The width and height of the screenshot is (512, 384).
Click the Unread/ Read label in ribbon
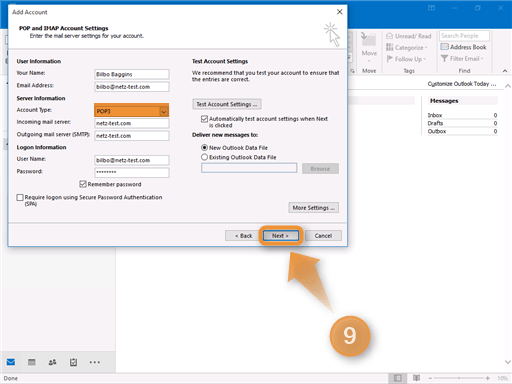413,36
